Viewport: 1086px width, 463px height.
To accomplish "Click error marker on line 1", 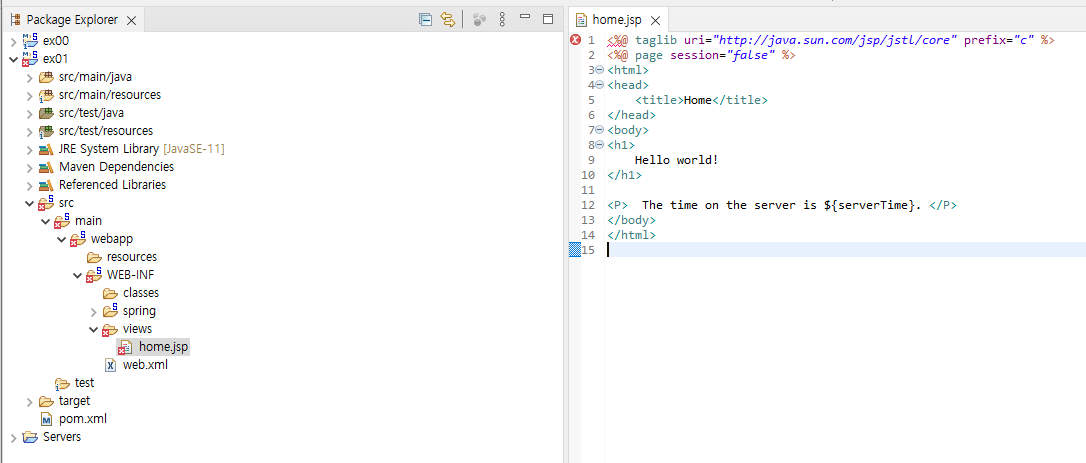I will click(575, 40).
